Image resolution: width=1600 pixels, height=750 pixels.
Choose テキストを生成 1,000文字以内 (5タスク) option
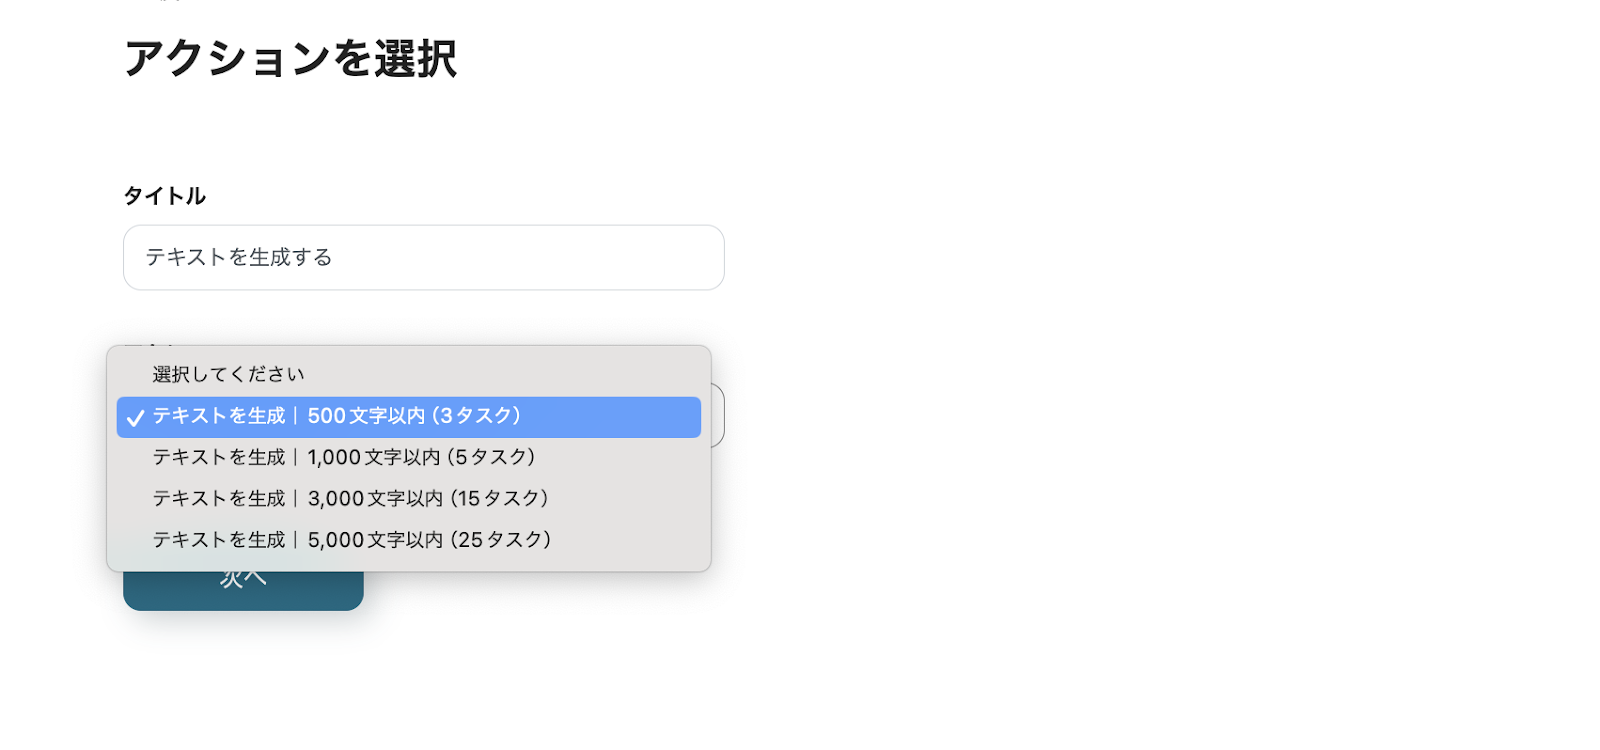coord(409,458)
